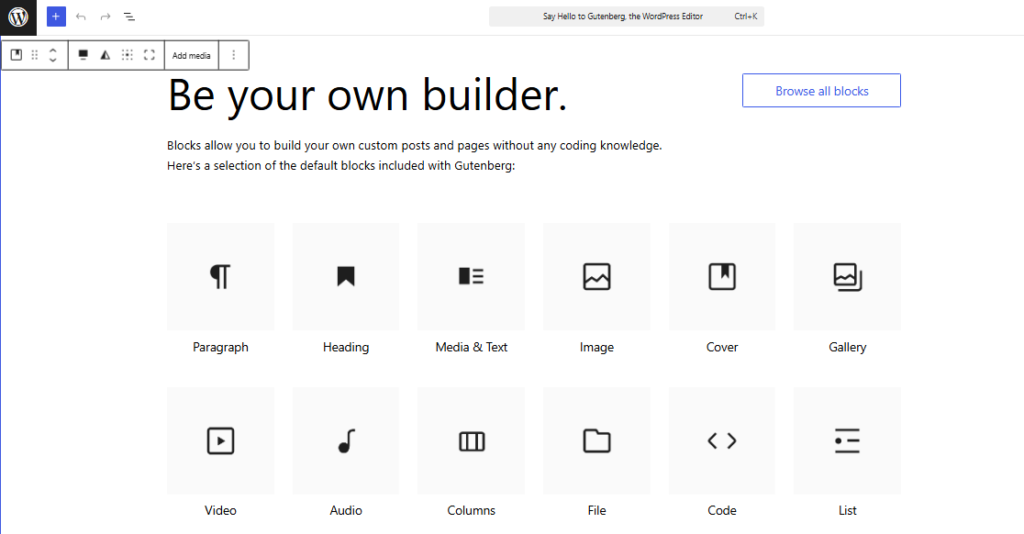This screenshot has width=1024, height=534.
Task: Click the "Be your own builder." heading
Action: point(367,95)
